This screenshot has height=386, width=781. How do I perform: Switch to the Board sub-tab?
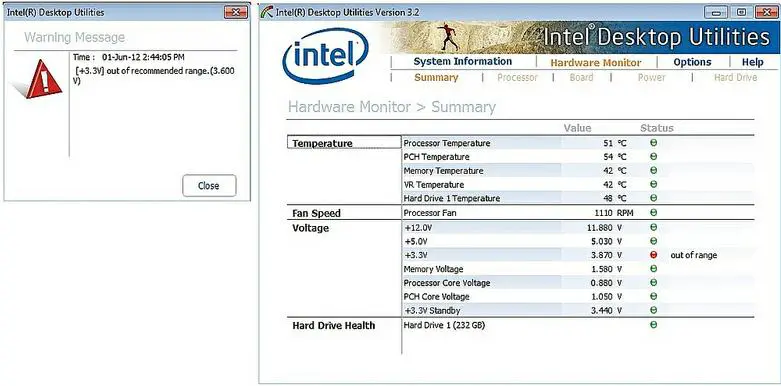tap(581, 78)
